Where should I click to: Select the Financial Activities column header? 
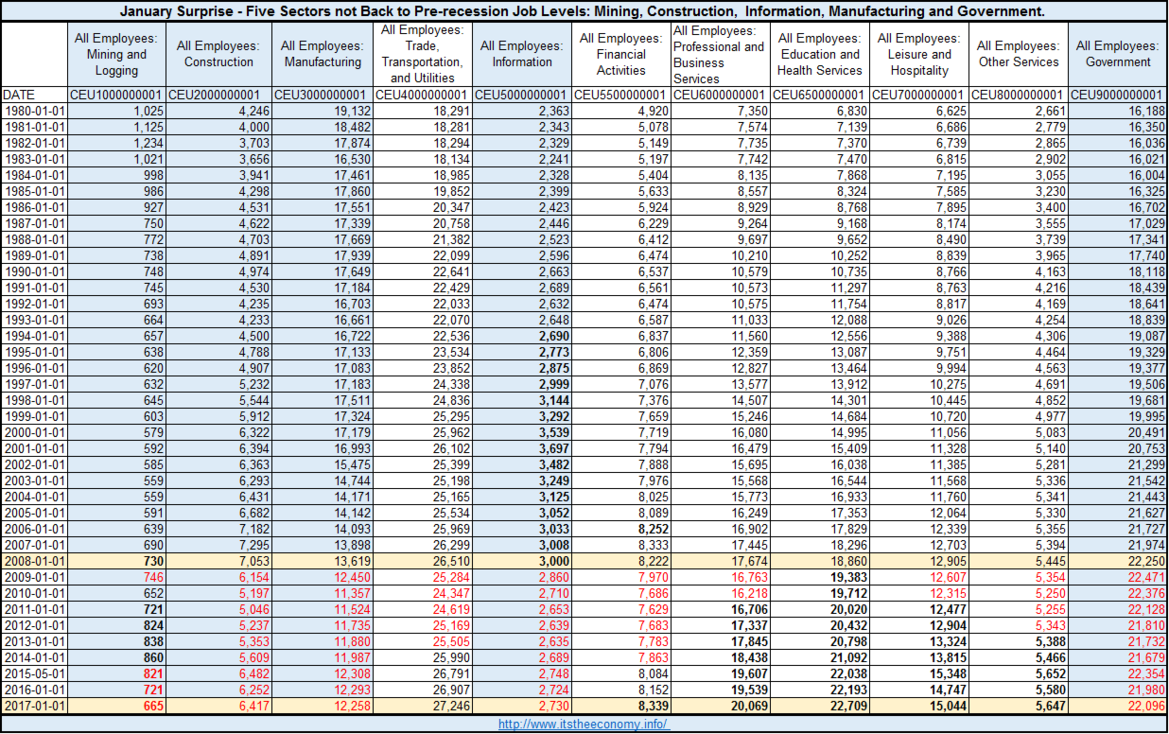(x=621, y=54)
